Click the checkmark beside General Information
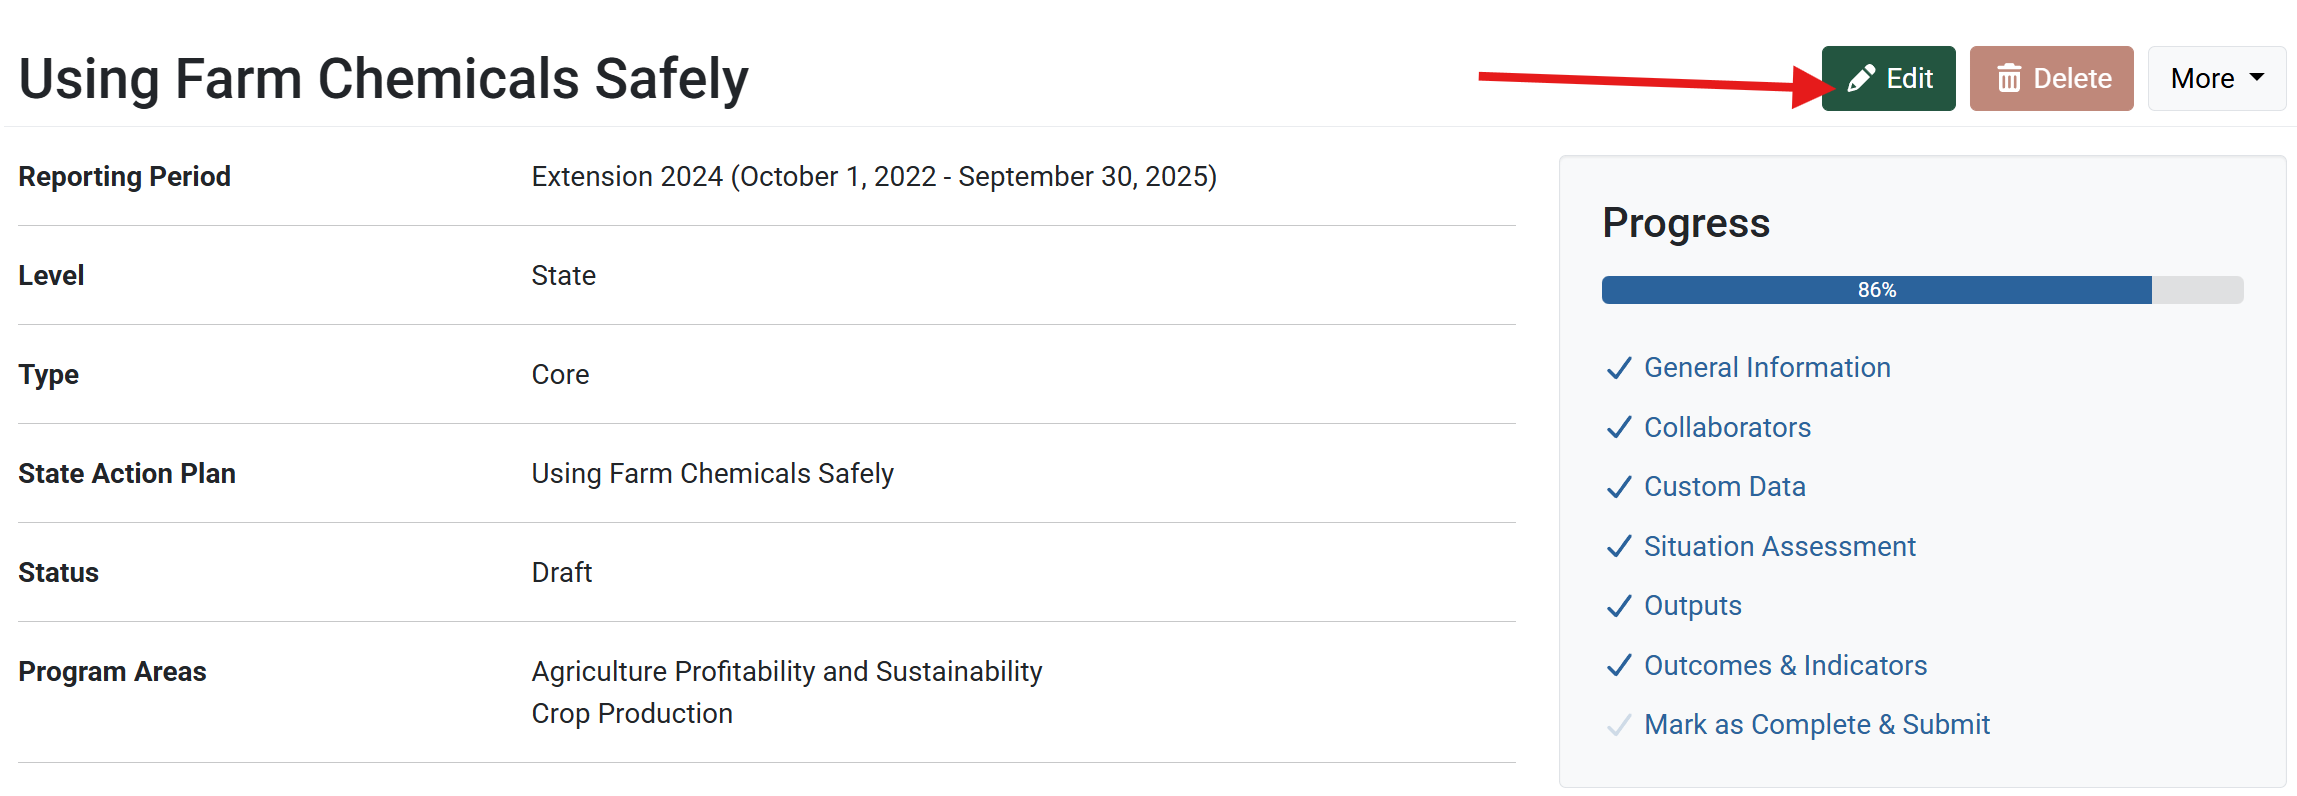 (1619, 369)
